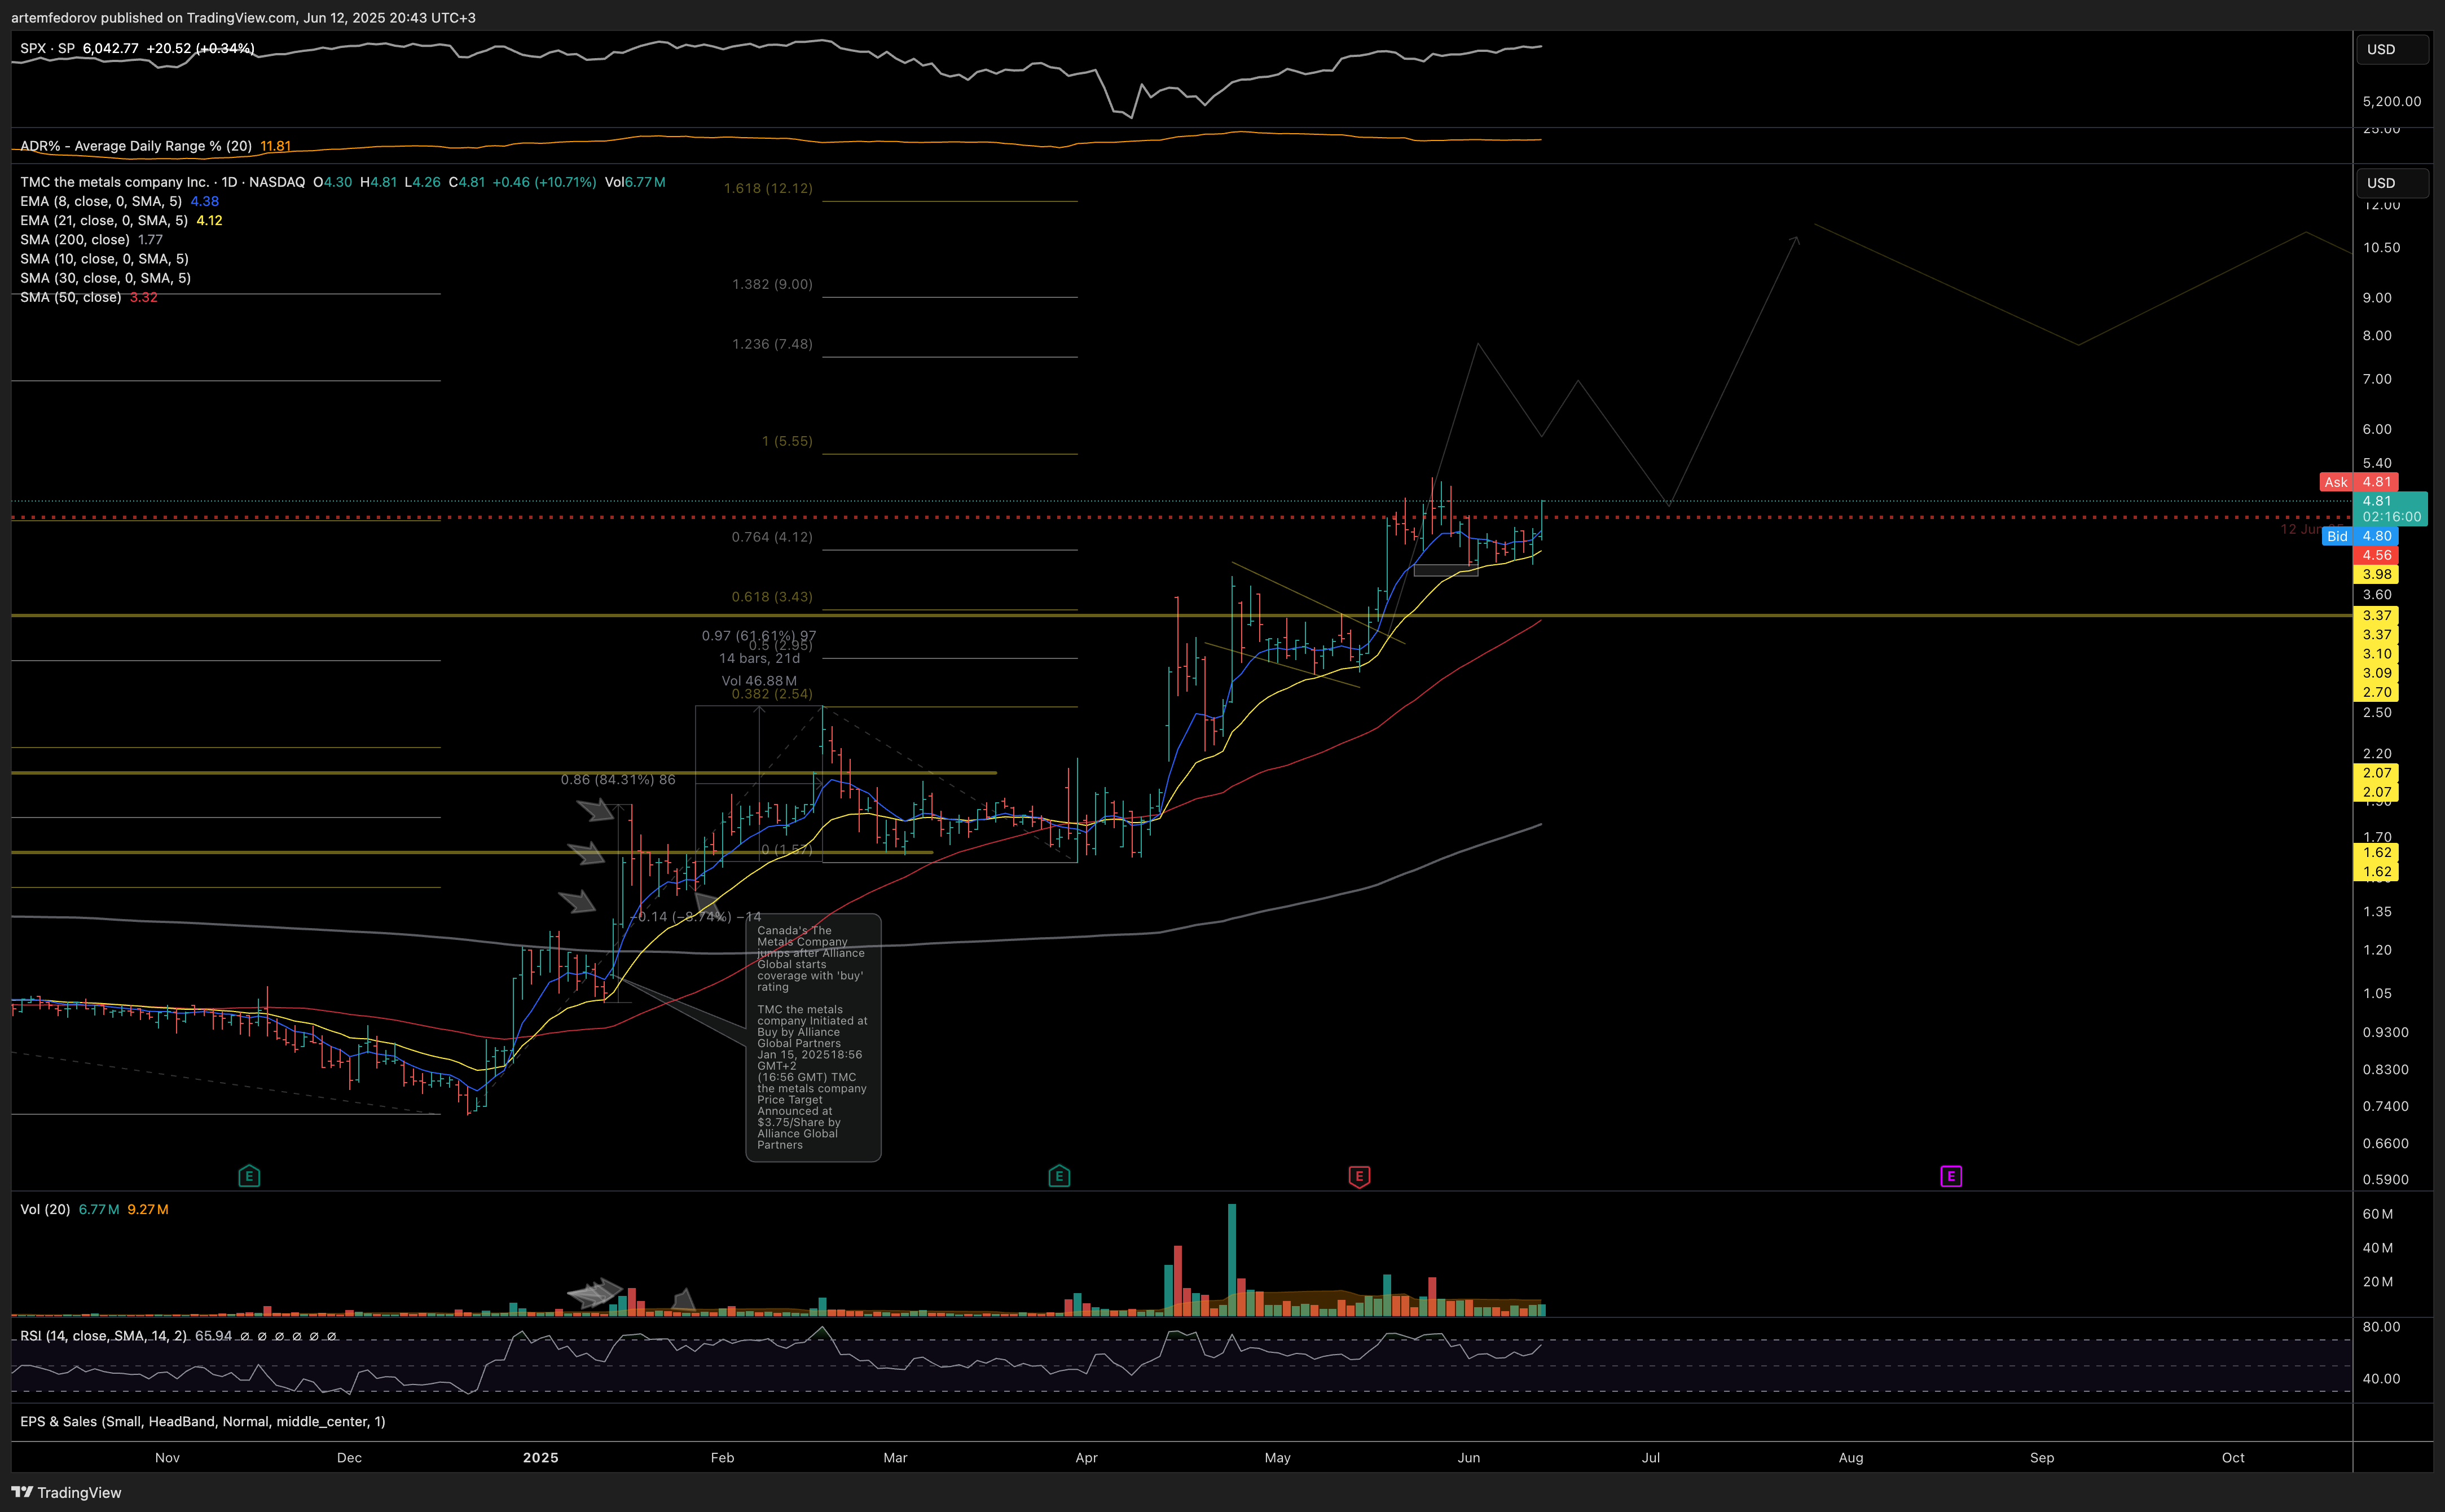Select the RSI (14, close, SMA) legend
Viewport: 2445px width, 1512px height.
coord(103,1336)
